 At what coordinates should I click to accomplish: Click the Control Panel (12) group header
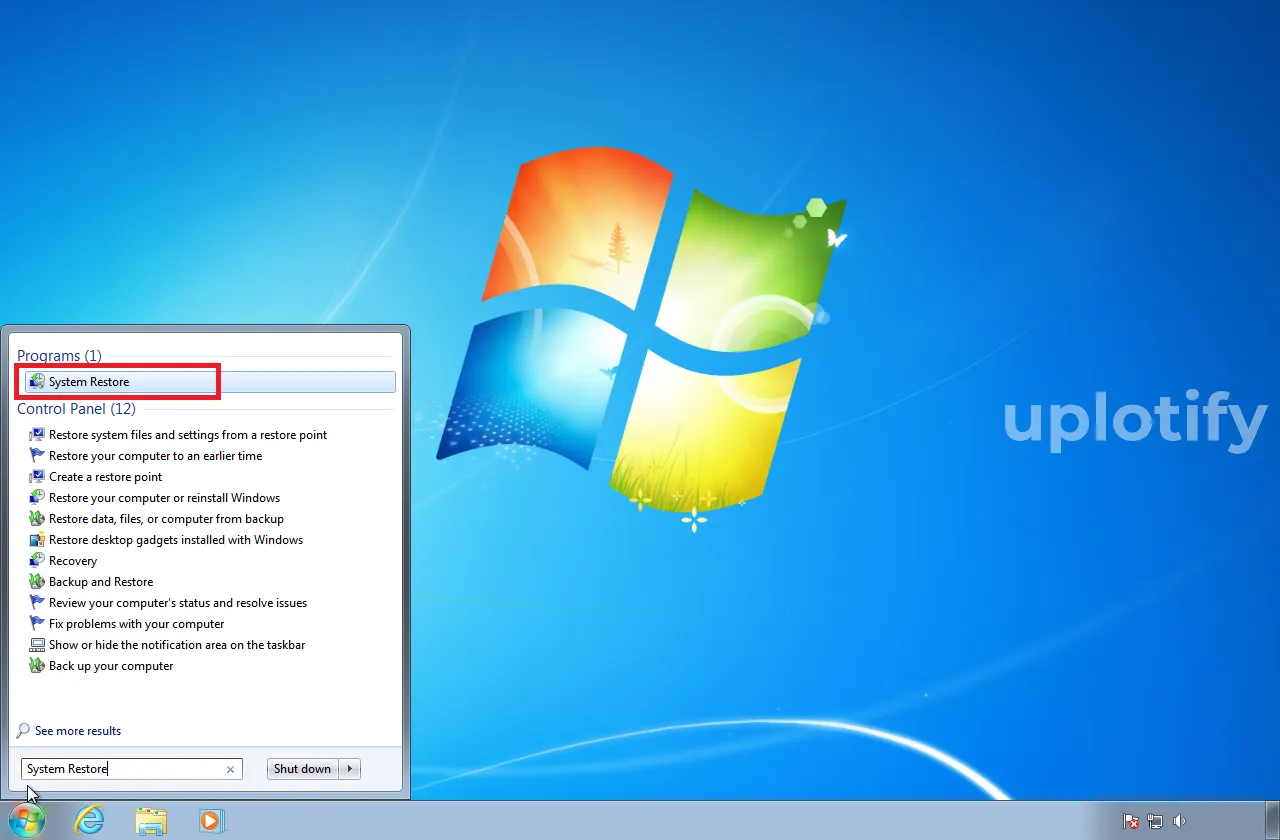[76, 409]
